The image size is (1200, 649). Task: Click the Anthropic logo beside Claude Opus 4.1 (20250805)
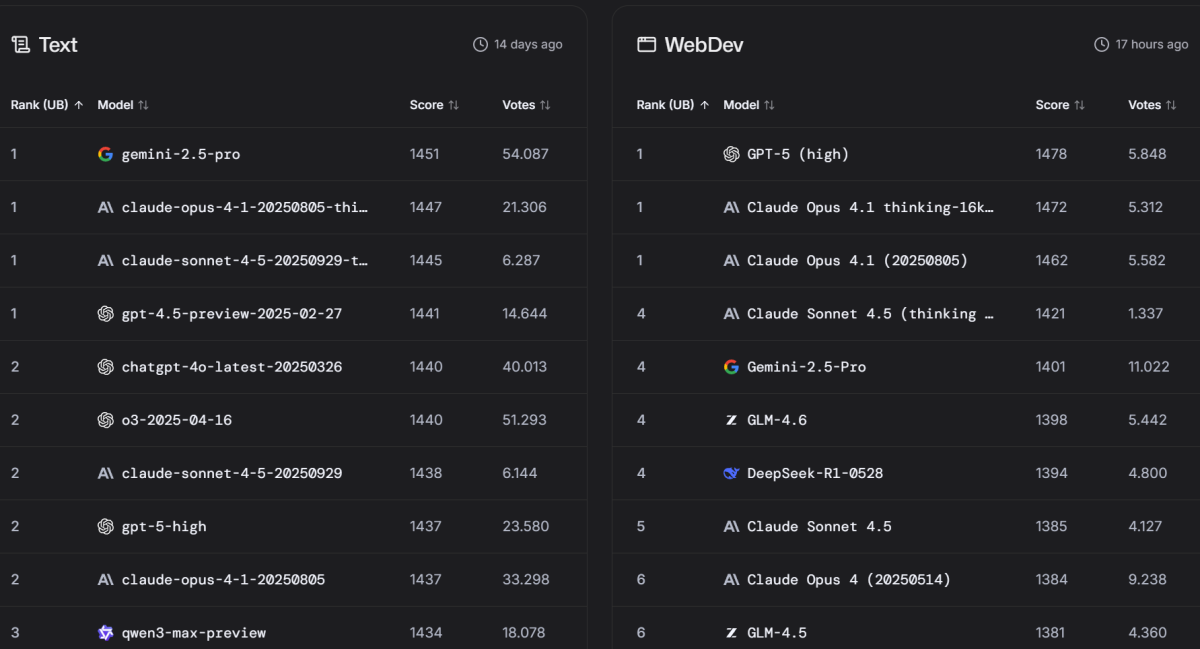731,260
